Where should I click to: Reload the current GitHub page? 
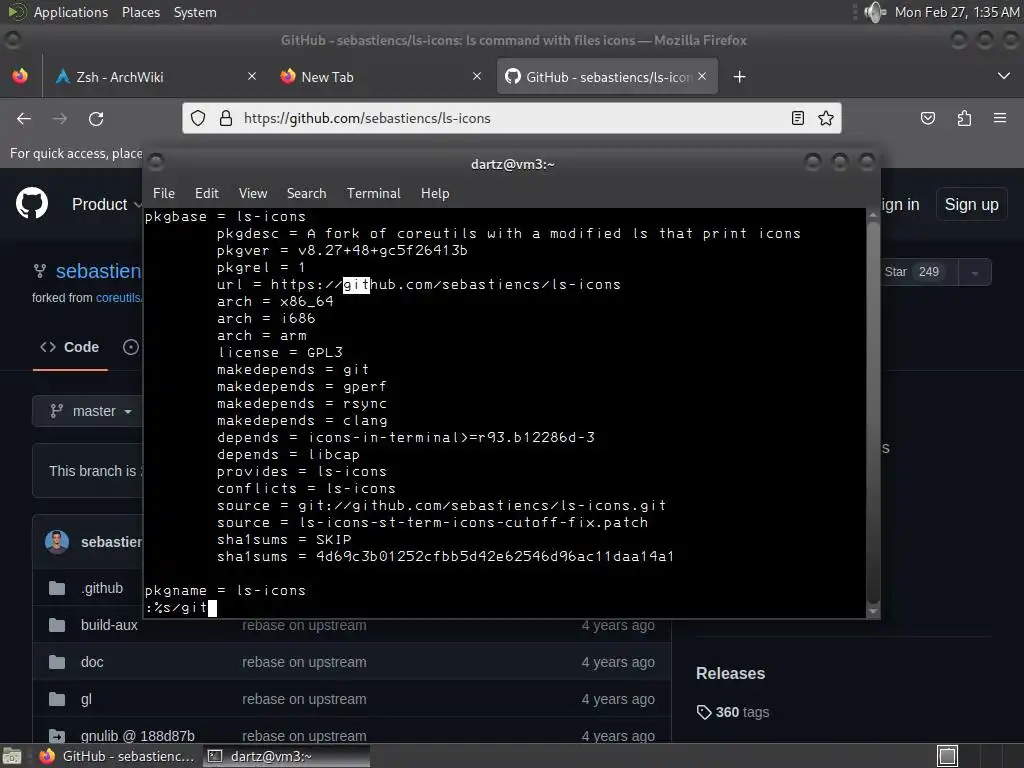[96, 118]
